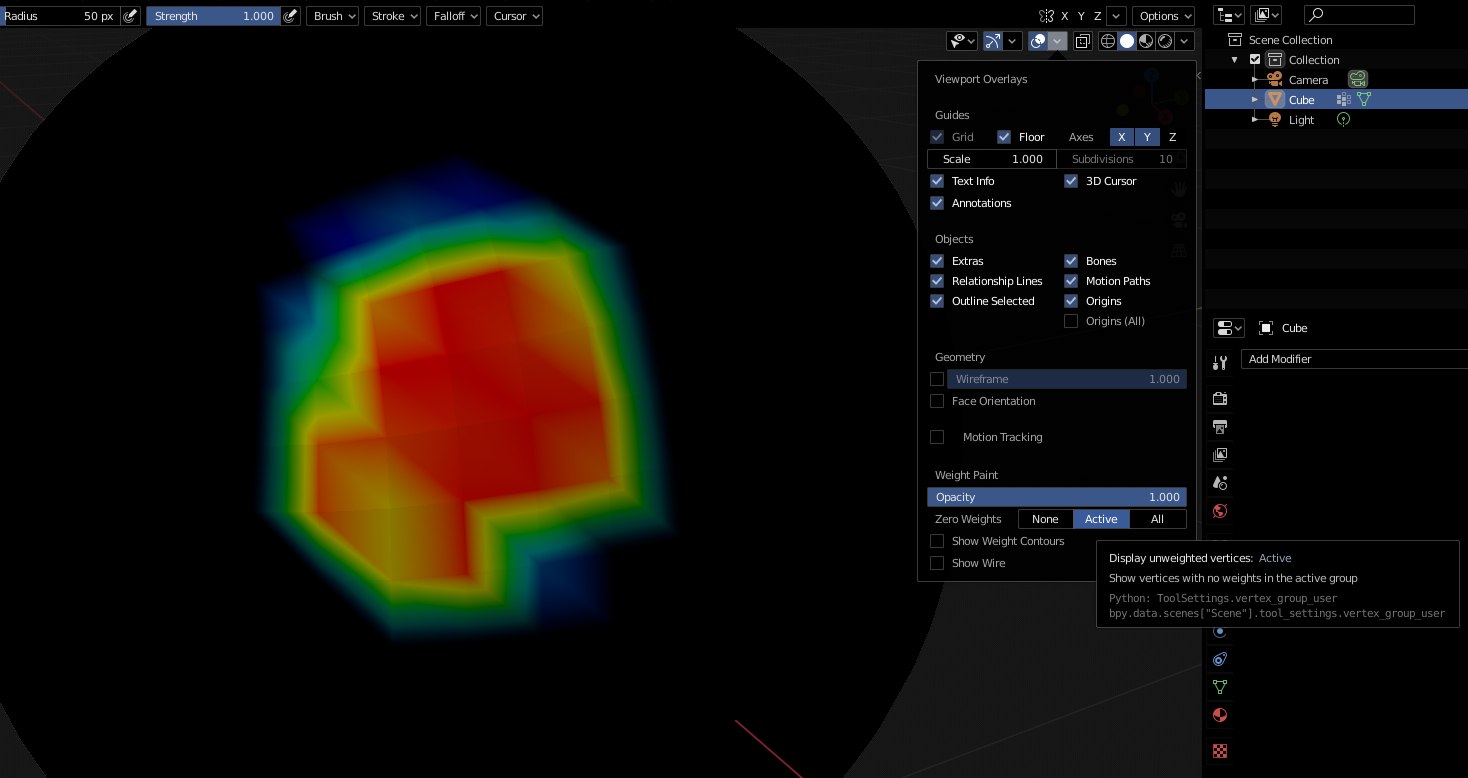
Task: Open the Tool properties tab
Action: pyautogui.click(x=1220, y=363)
